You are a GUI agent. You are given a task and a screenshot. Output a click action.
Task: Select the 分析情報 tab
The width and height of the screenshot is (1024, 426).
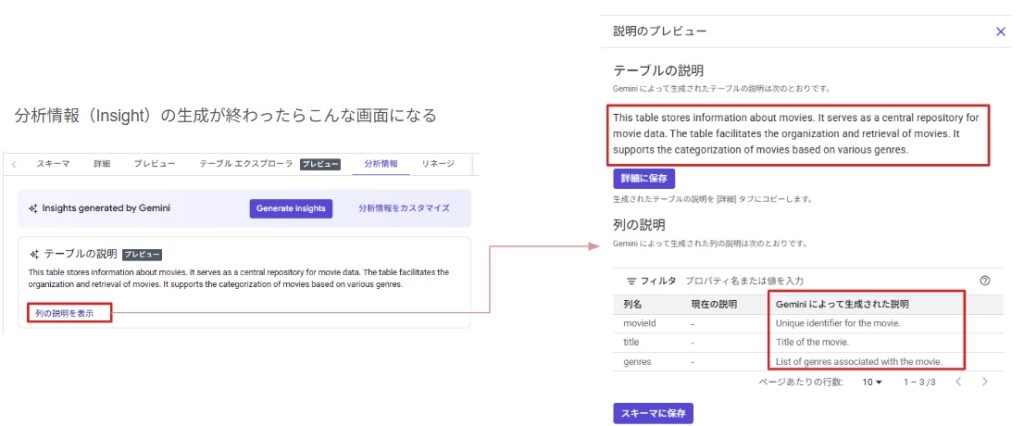click(381, 164)
